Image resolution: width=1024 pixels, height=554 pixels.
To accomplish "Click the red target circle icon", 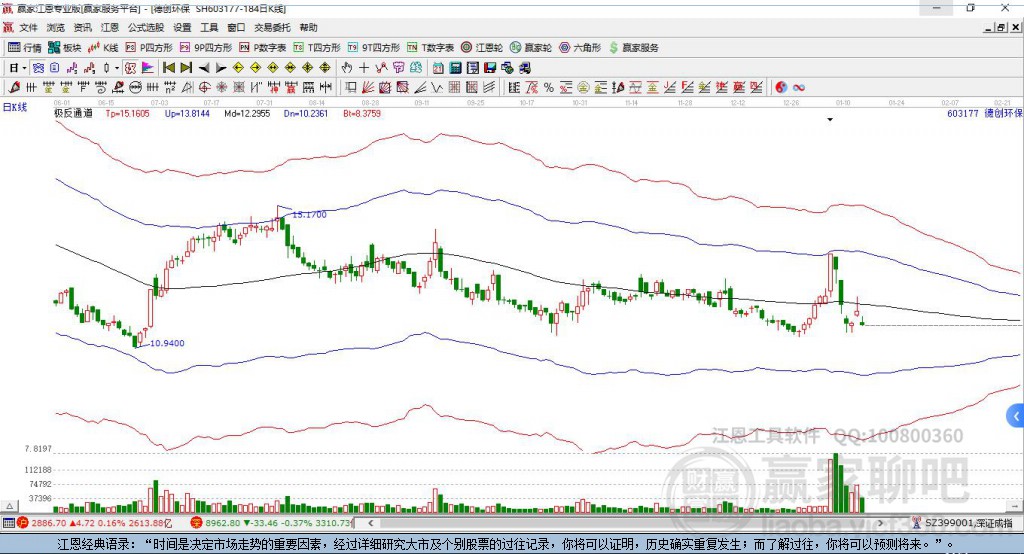I will 204,88.
